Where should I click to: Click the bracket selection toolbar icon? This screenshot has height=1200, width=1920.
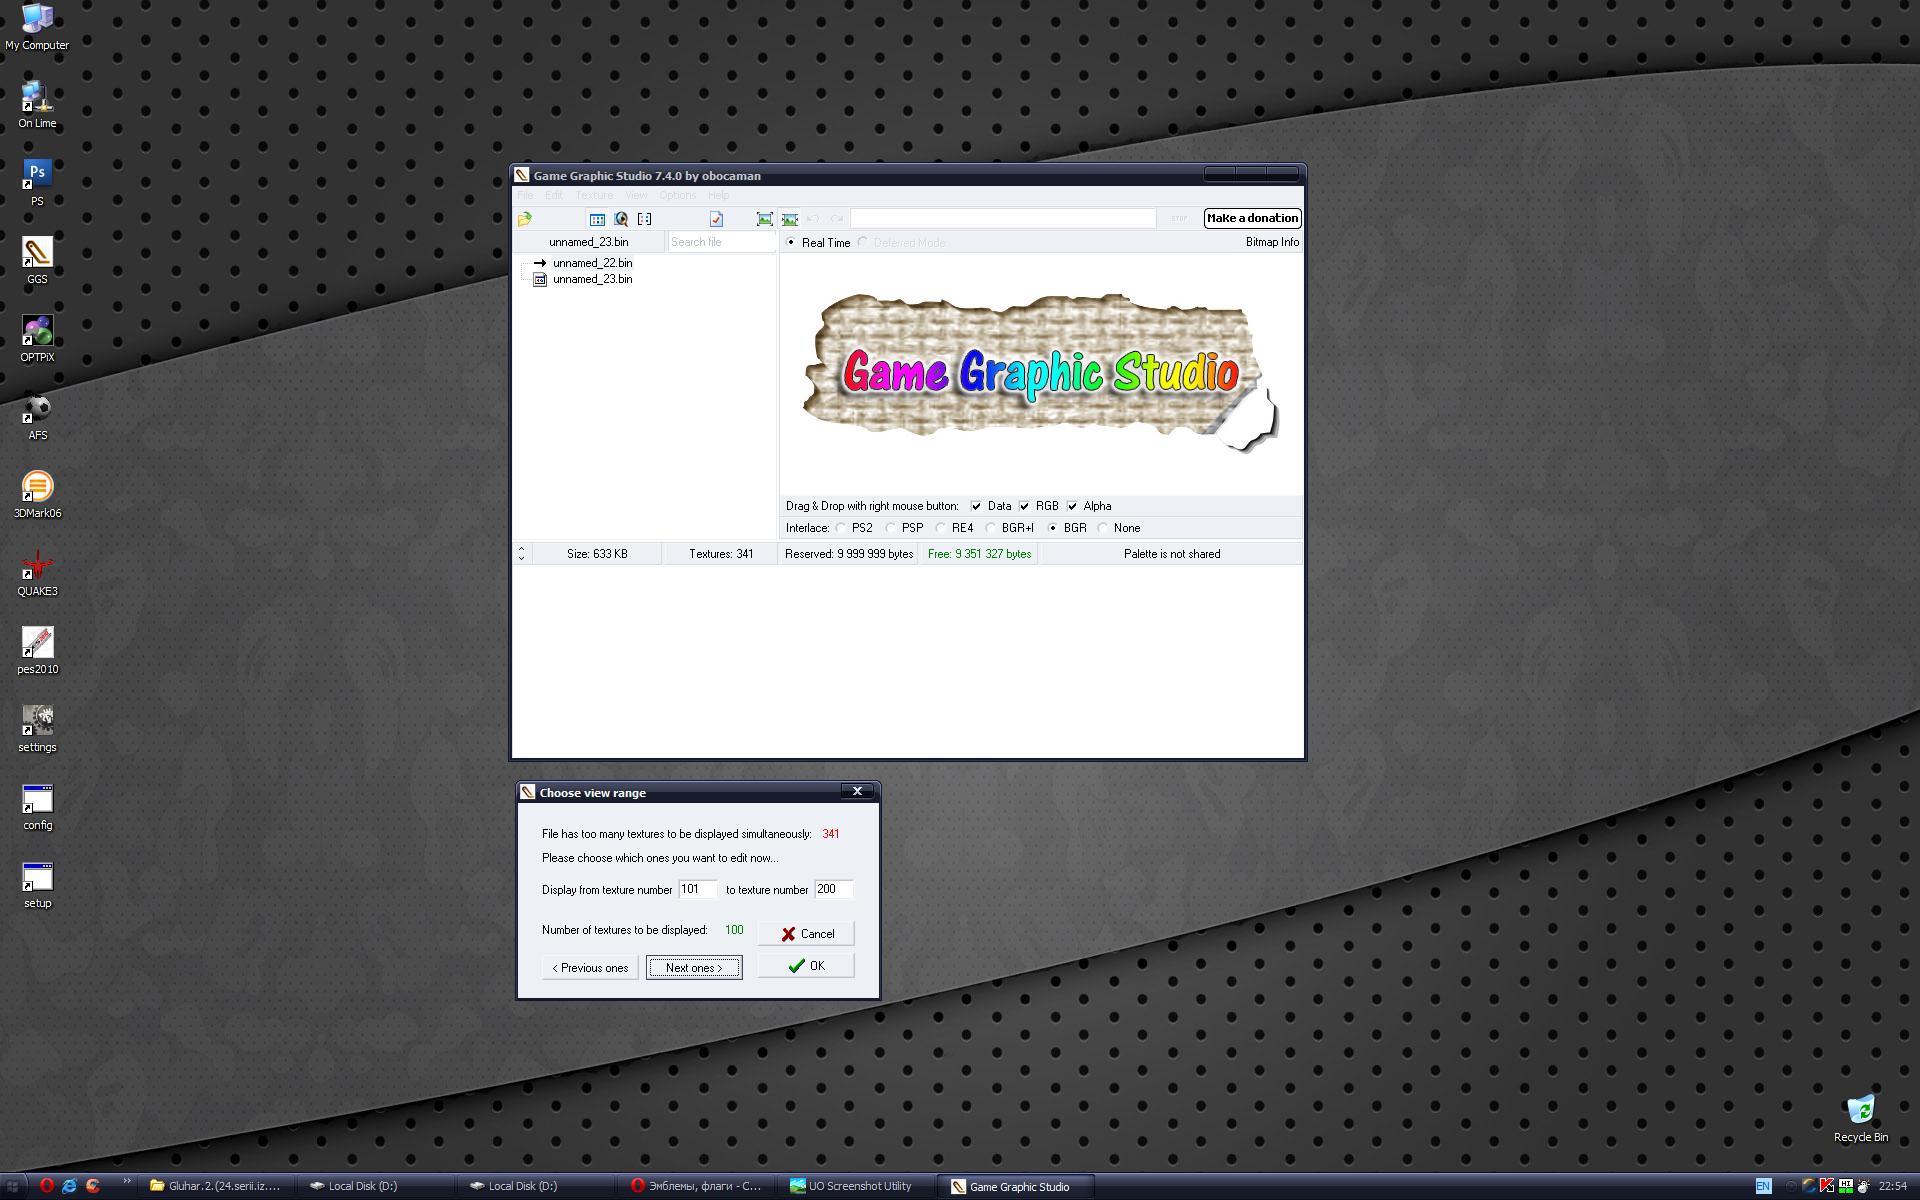pos(645,219)
